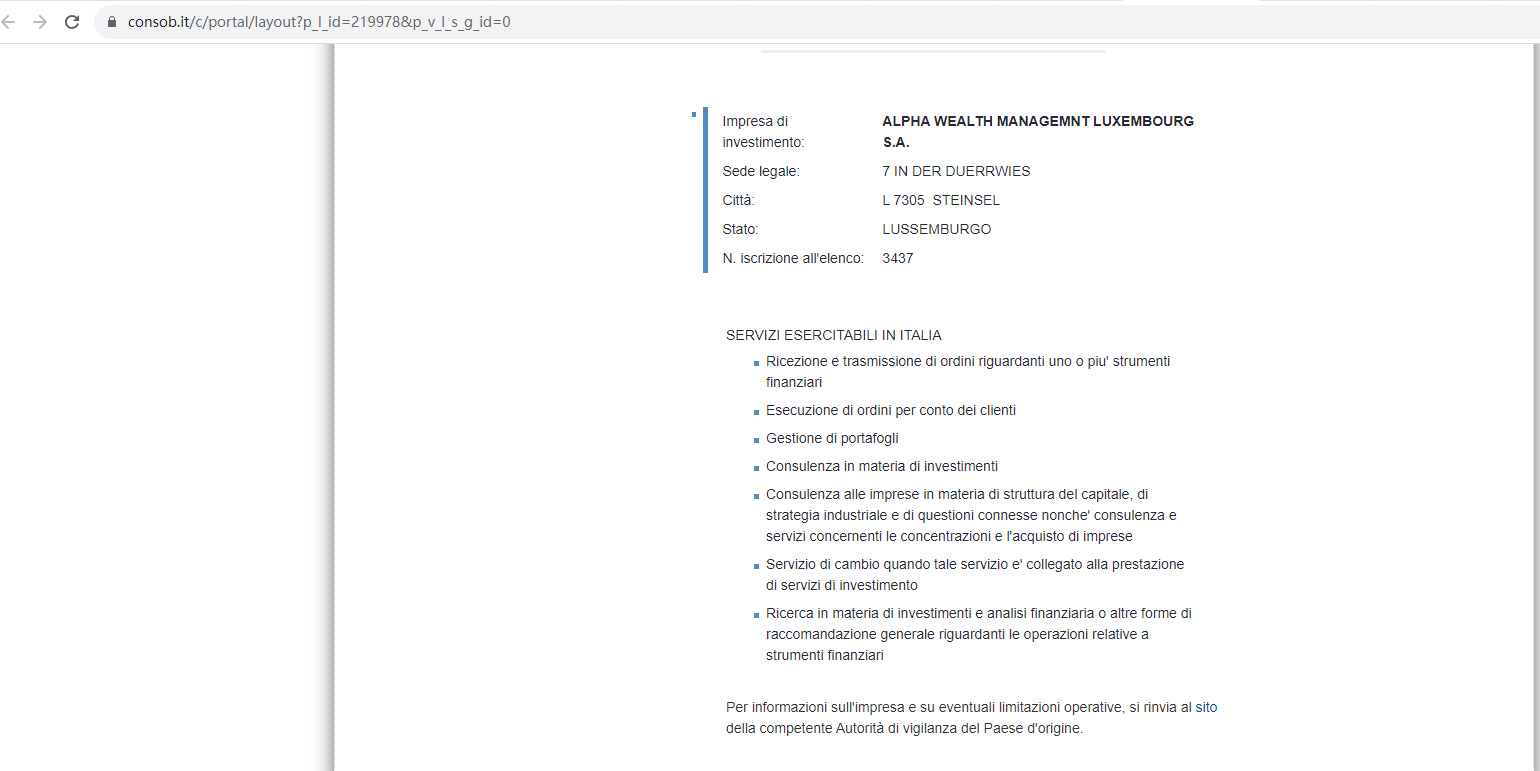Click the value 'LUSSEMBURGO'
This screenshot has width=1540, height=771.
click(x=937, y=229)
